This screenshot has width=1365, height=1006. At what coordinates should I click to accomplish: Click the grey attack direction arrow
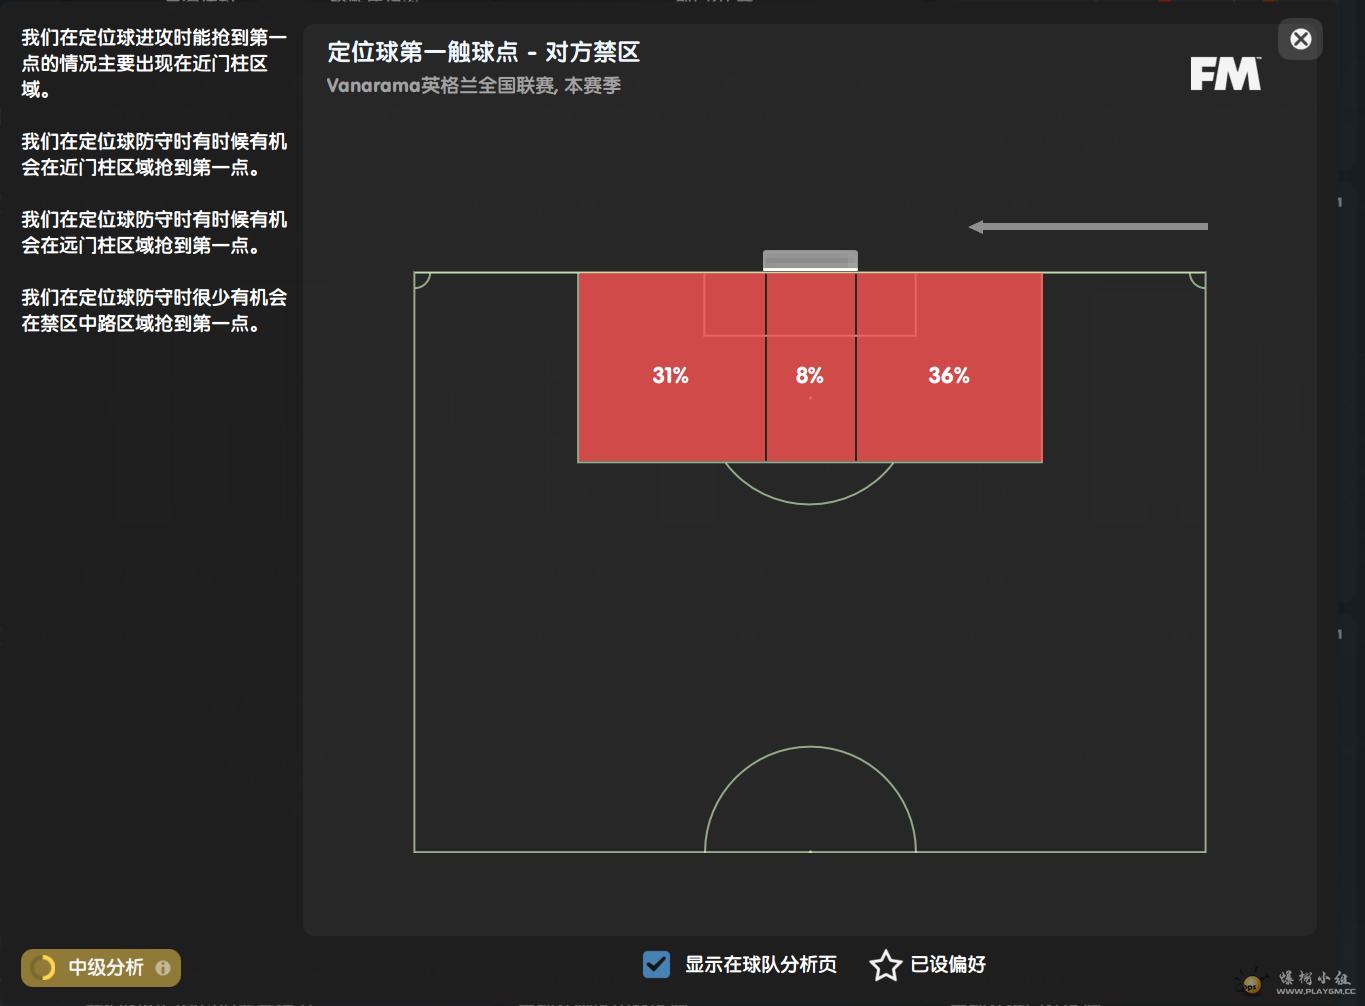[1088, 227]
